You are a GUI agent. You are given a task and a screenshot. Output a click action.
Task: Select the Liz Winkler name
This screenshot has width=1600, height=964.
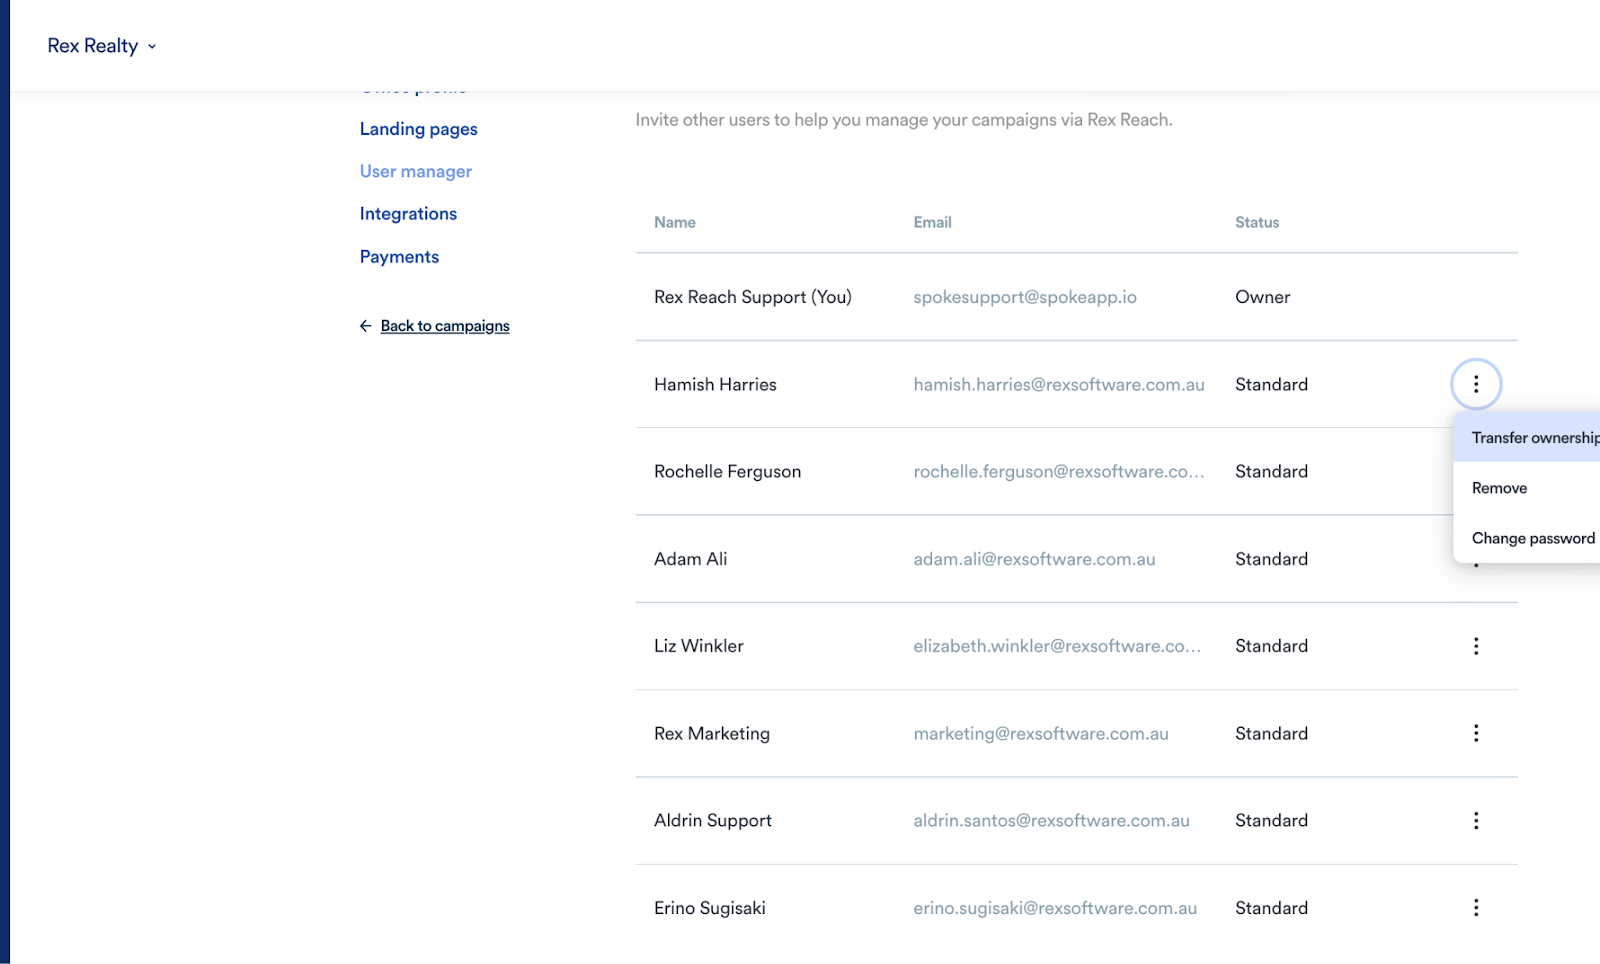click(x=698, y=646)
